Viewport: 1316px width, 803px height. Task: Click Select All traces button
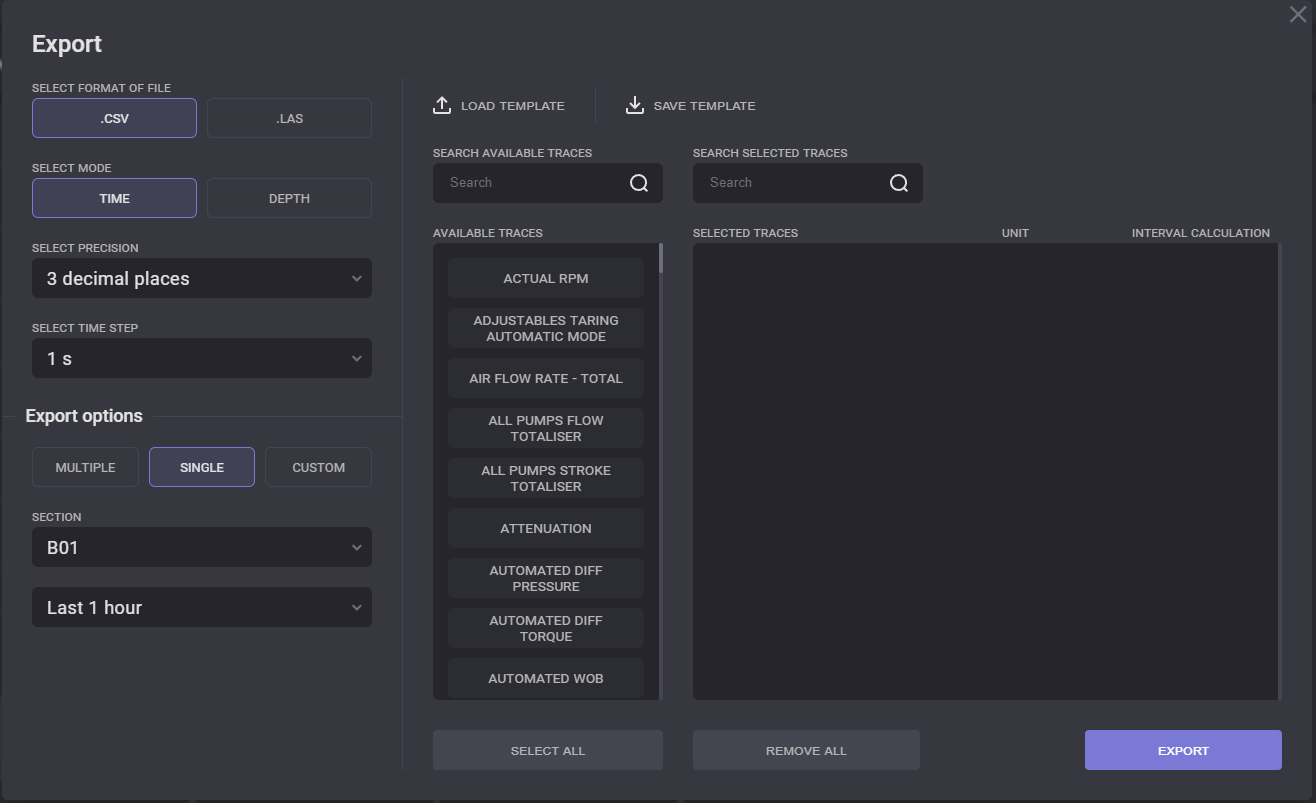click(x=547, y=750)
